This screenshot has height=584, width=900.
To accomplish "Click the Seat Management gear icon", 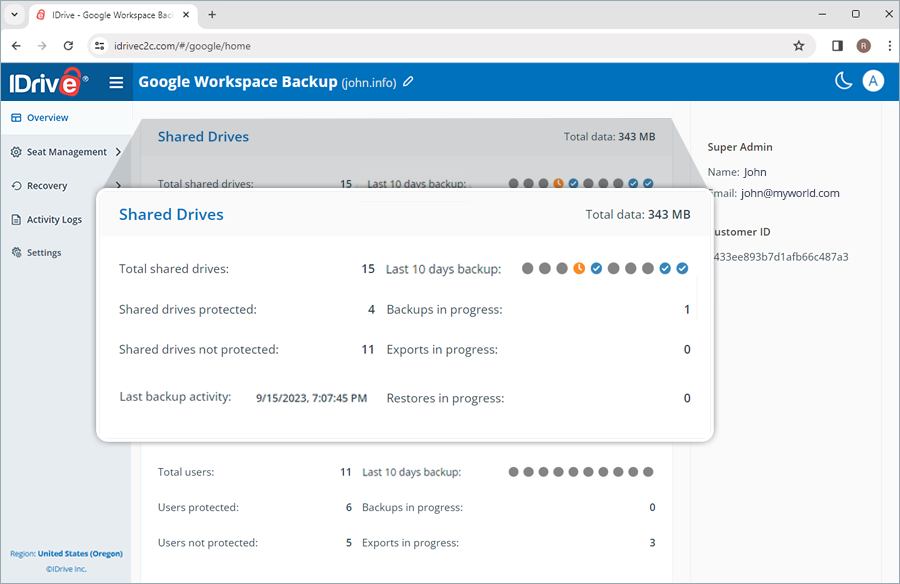I will point(16,152).
